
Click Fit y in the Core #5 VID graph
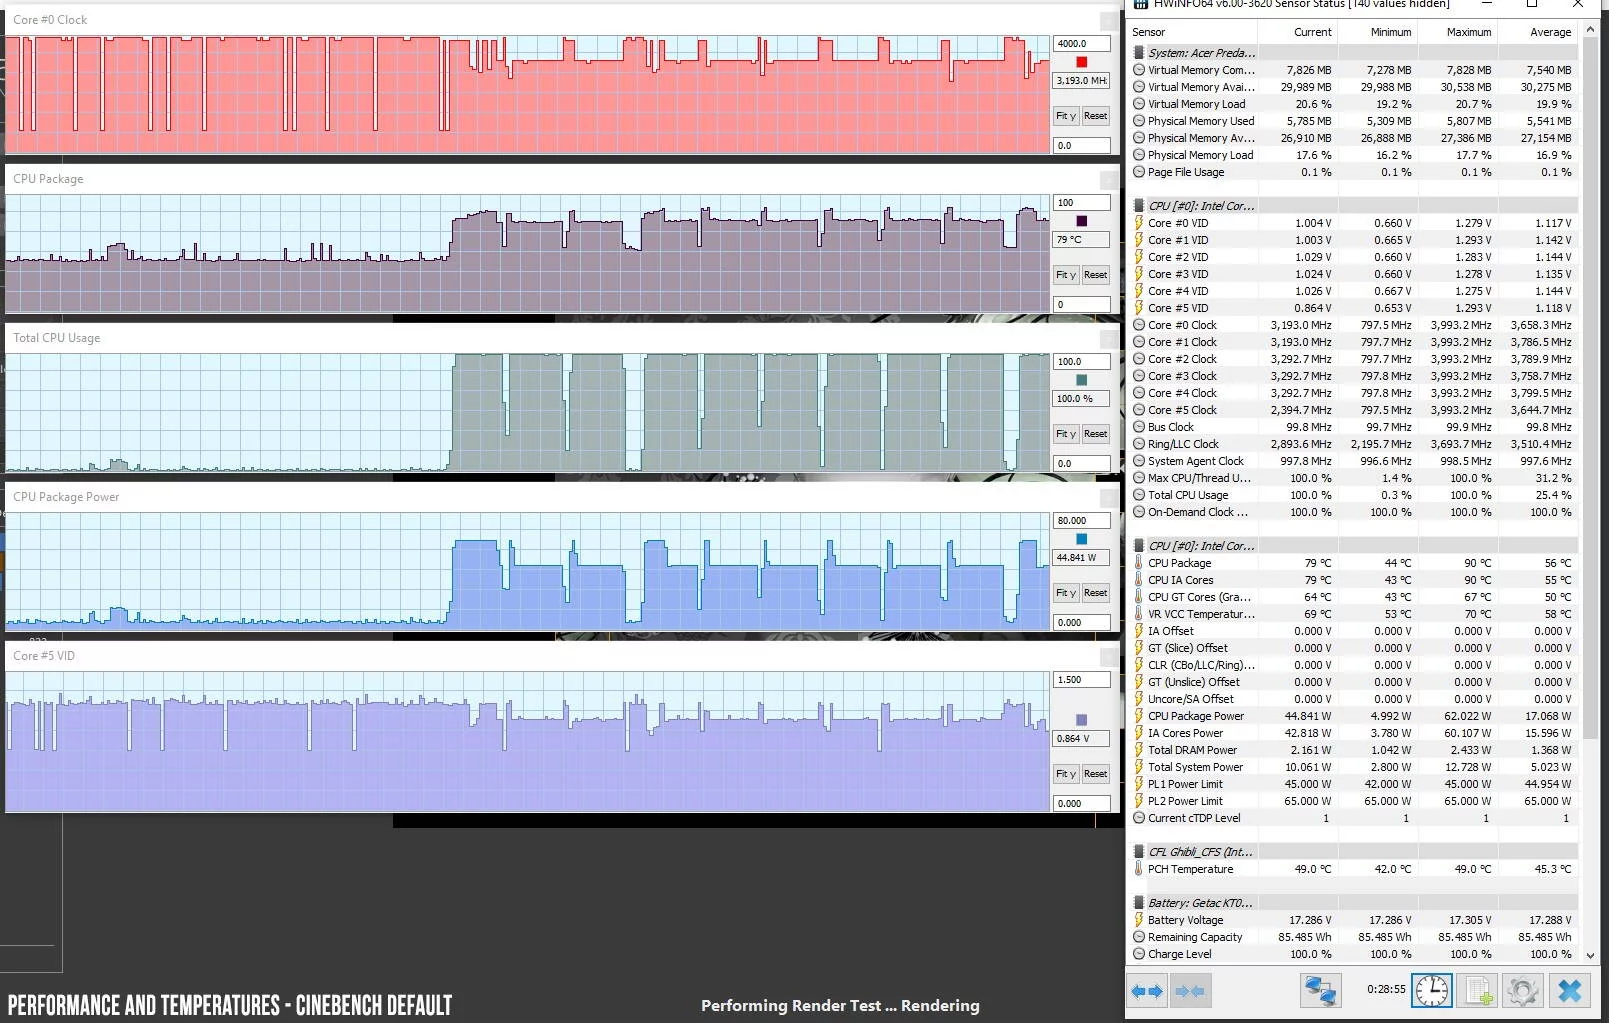click(1066, 774)
